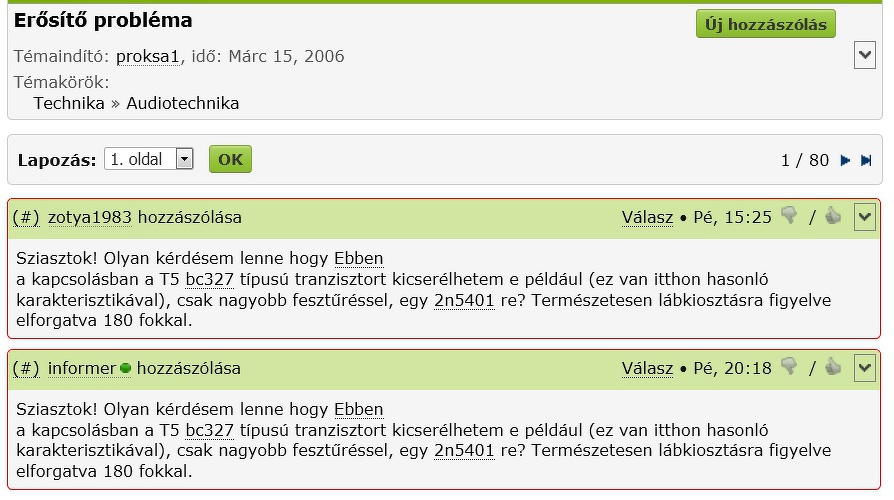This screenshot has height=500, width=894.
Task: Thumbs up zotya1983's post
Action: coord(833,216)
